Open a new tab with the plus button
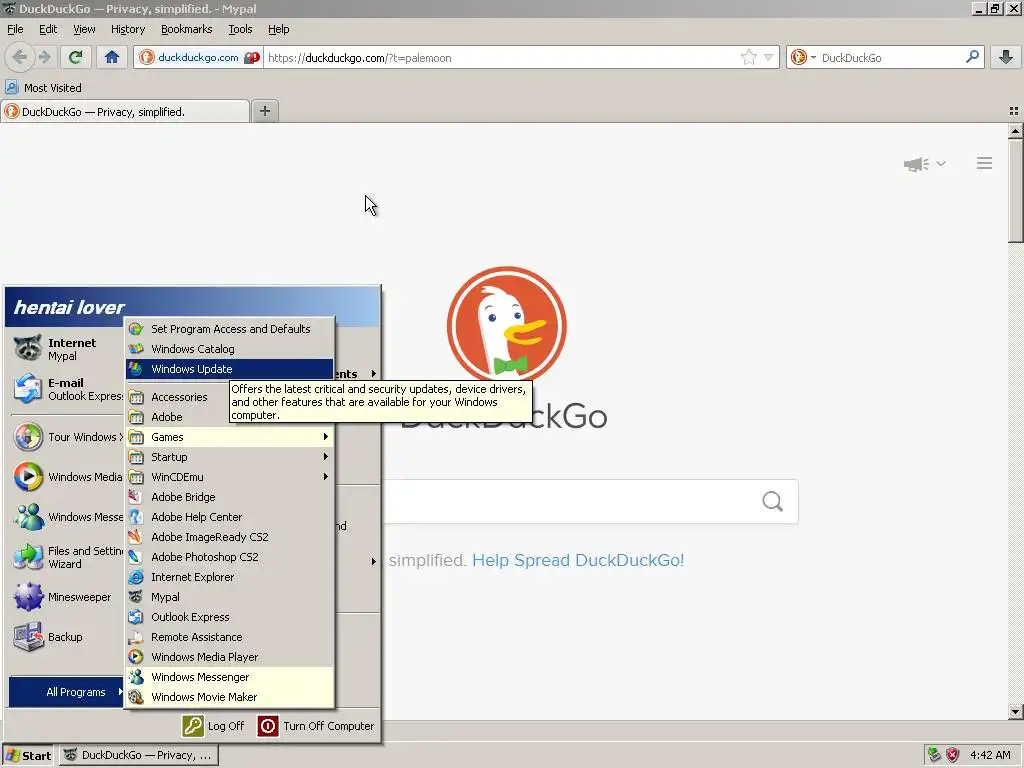Screen dimensions: 1024x768 pos(264,111)
